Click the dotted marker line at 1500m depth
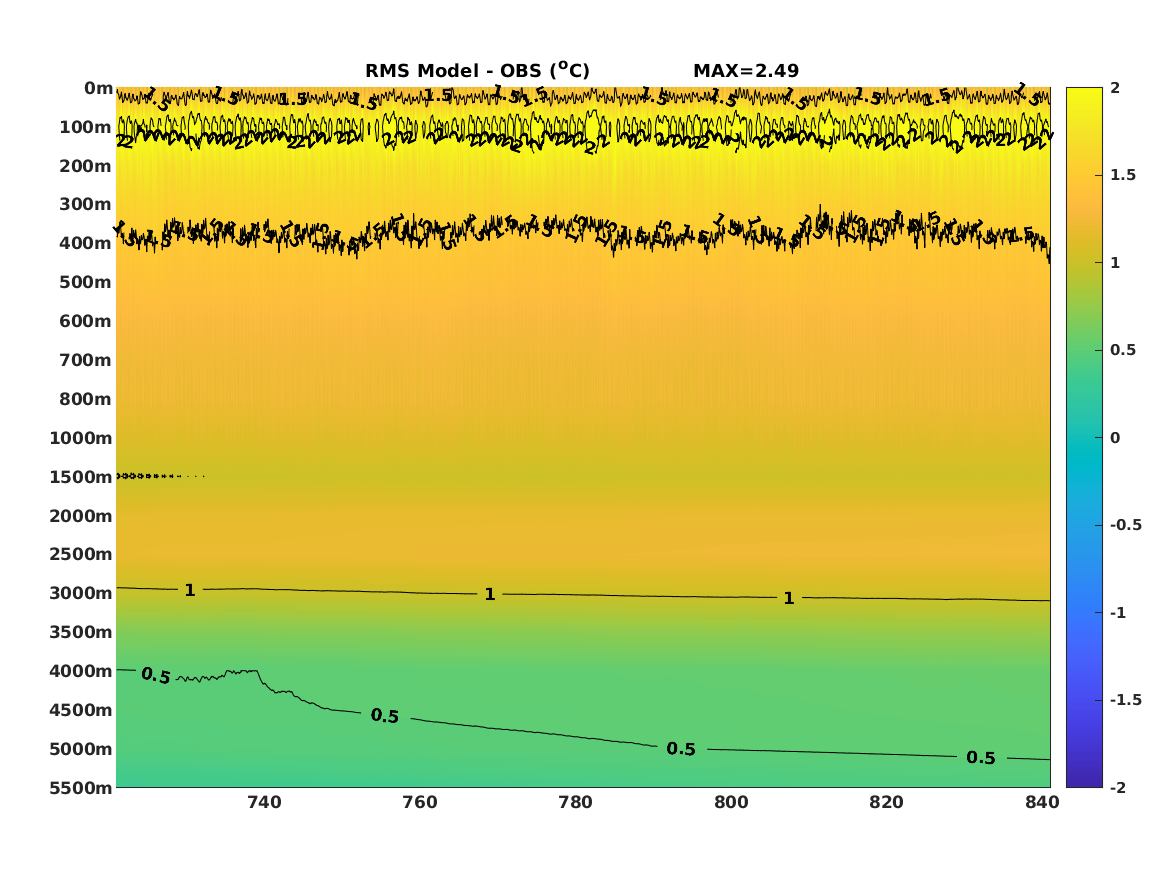 [x=160, y=476]
